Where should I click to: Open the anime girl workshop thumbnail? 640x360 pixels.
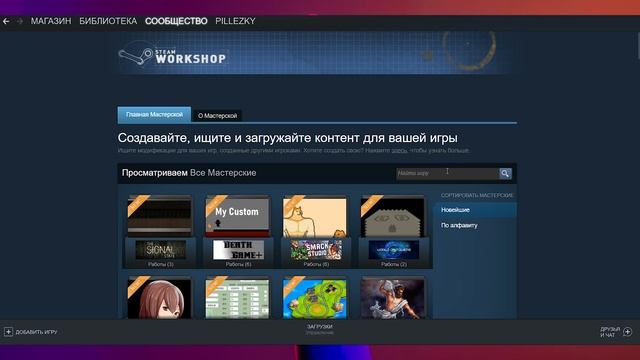click(160, 298)
